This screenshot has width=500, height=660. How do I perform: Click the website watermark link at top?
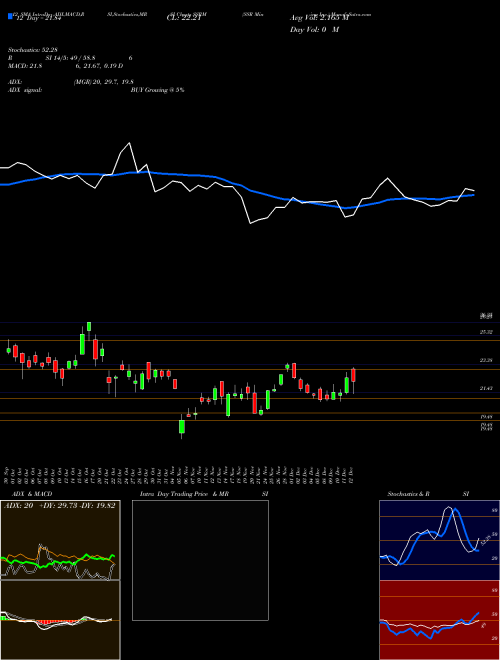(x=339, y=14)
